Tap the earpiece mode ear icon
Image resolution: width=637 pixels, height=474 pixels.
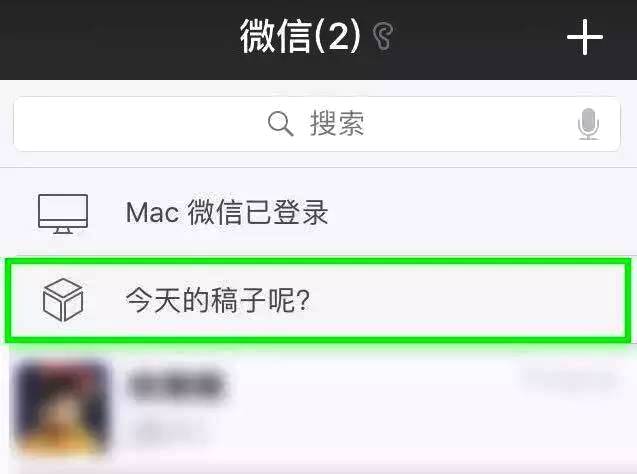pyautogui.click(x=382, y=37)
